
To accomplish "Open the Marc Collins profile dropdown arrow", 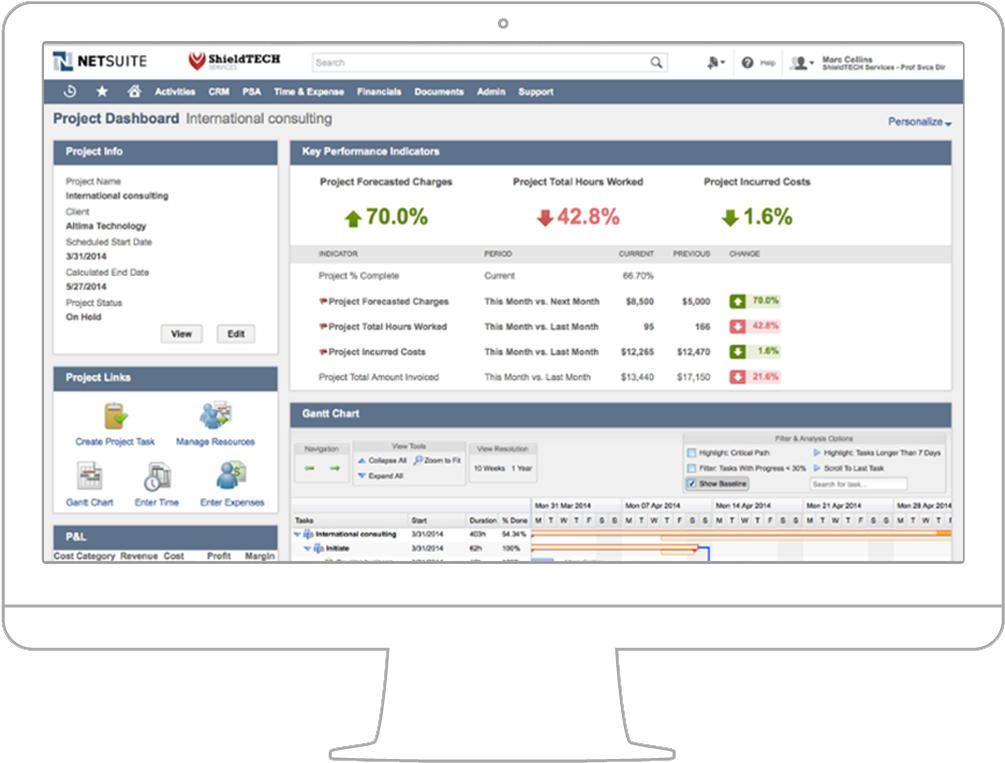I will point(812,61).
